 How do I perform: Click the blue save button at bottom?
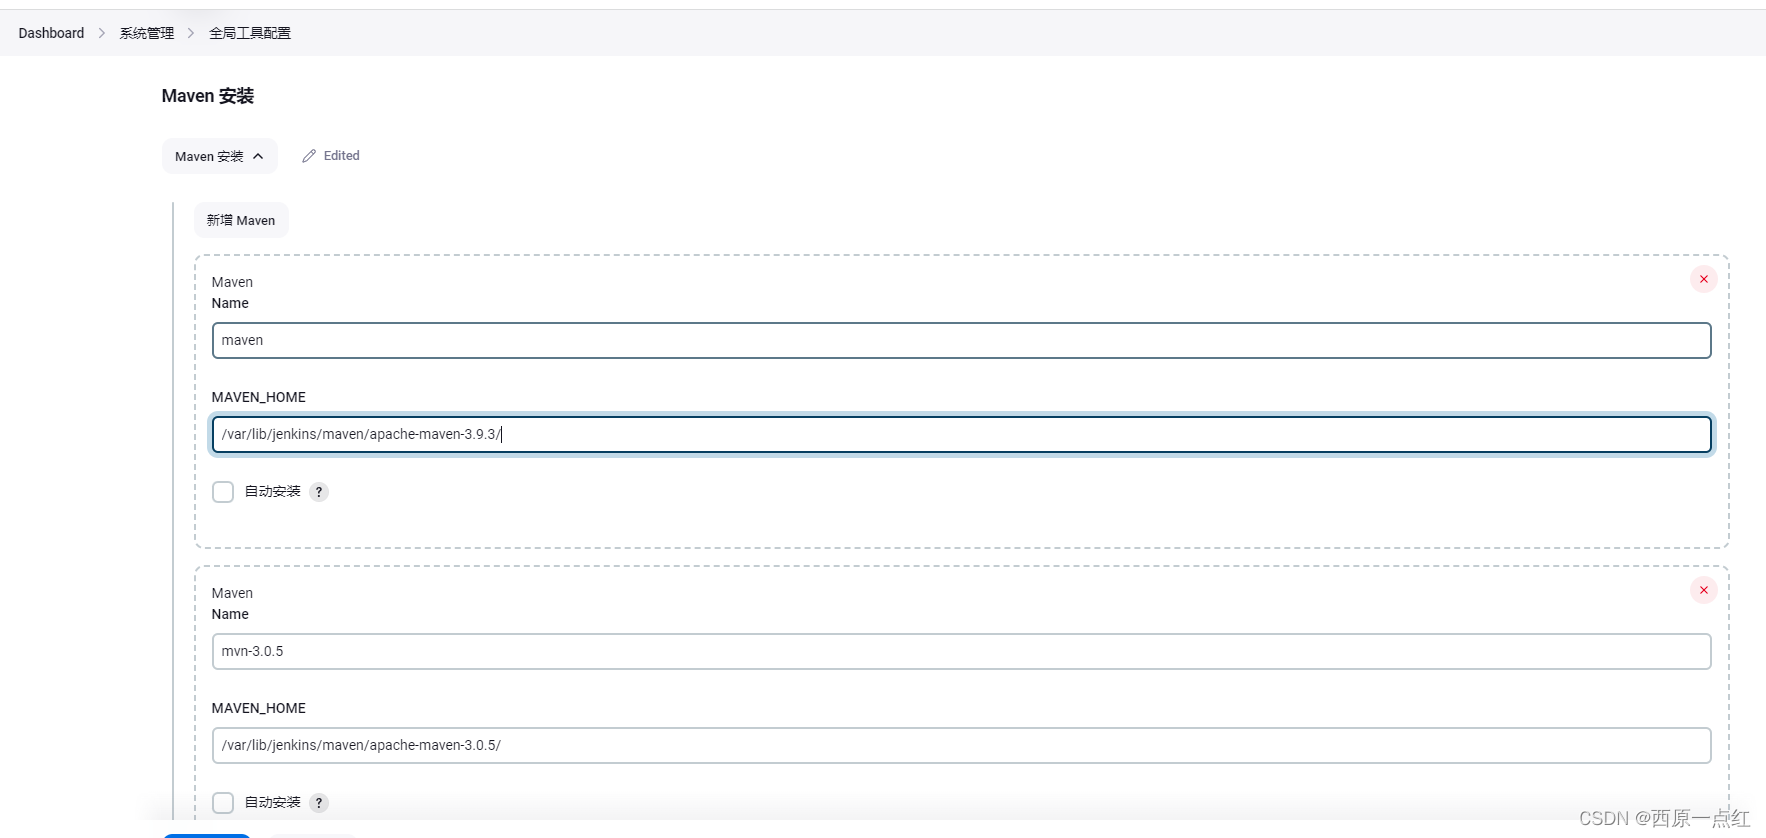point(206,835)
